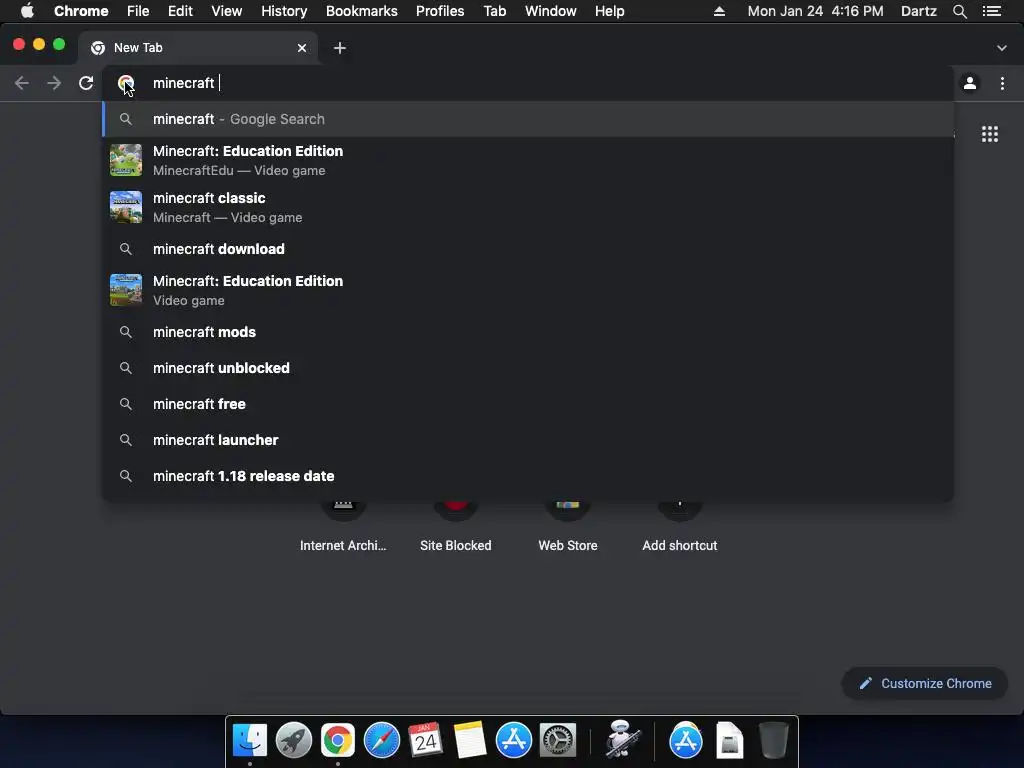Click the Google icon in address bar

(125, 83)
